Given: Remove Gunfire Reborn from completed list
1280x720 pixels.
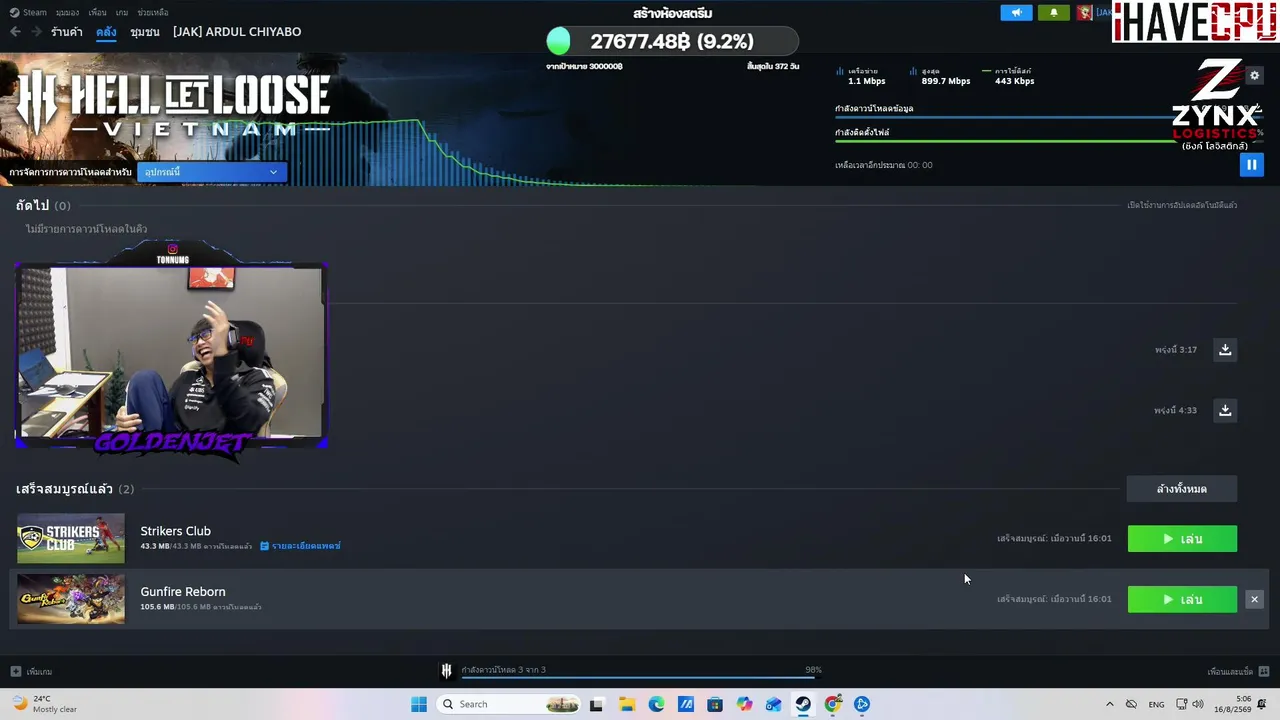Looking at the screenshot, I should pyautogui.click(x=1254, y=599).
